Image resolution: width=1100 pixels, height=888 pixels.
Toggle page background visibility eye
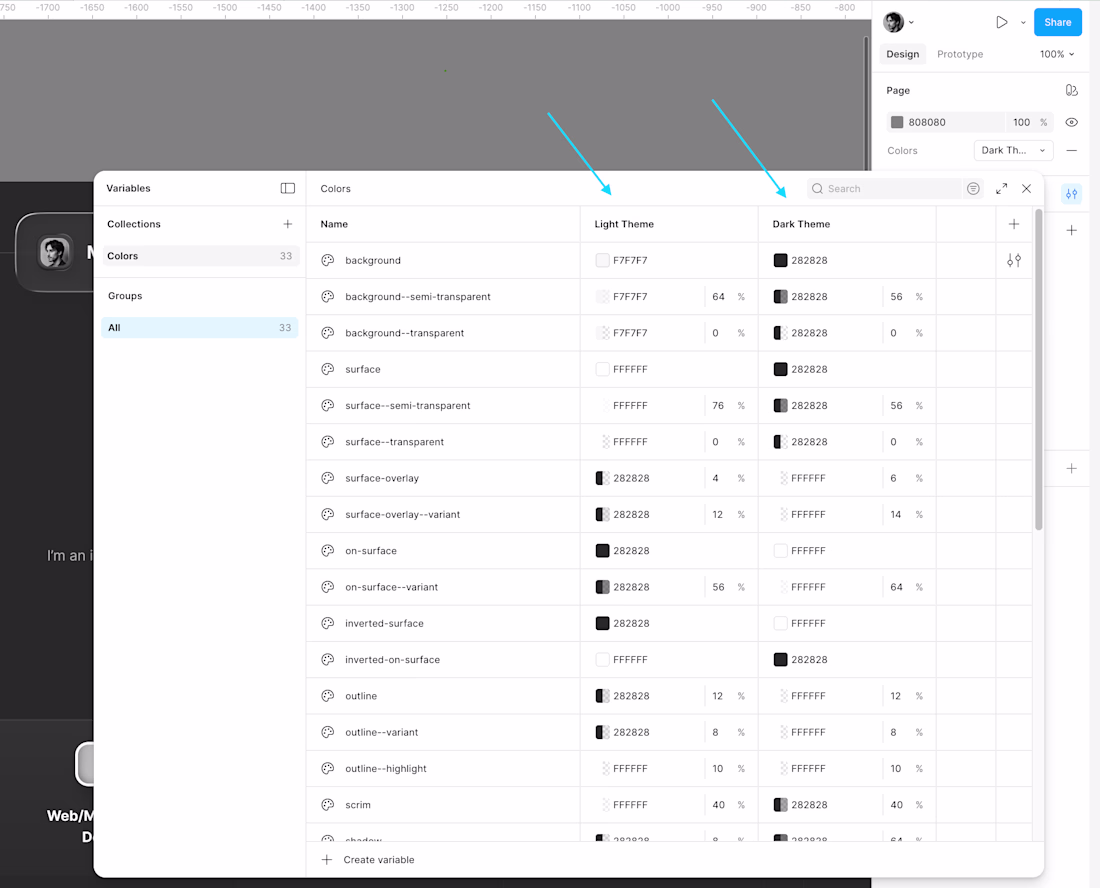[x=1071, y=122]
